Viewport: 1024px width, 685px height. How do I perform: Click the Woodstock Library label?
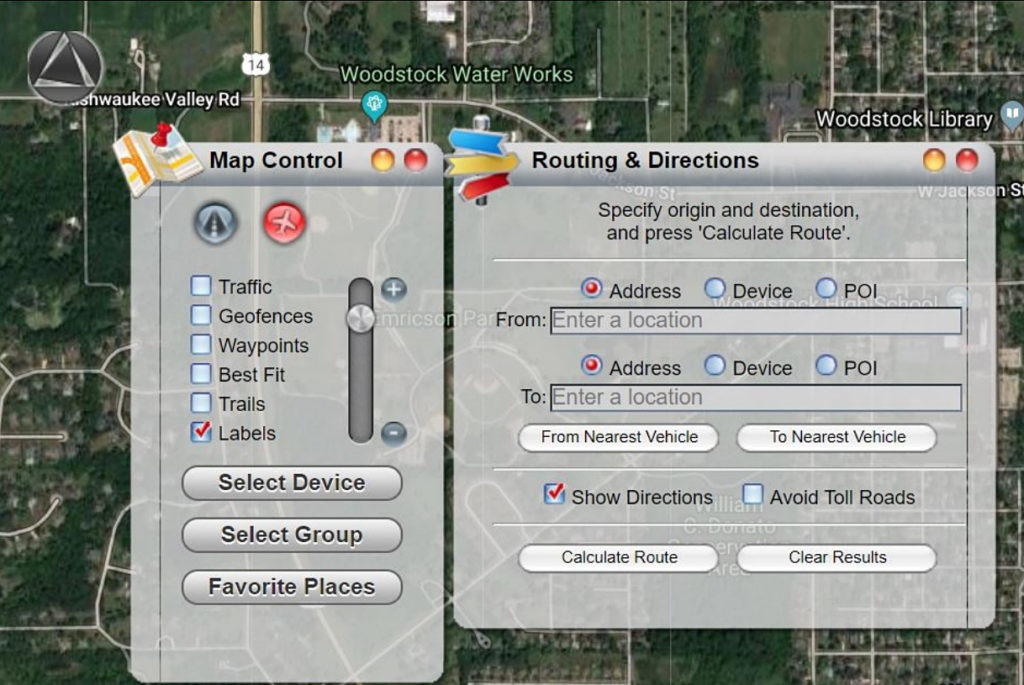pos(904,119)
